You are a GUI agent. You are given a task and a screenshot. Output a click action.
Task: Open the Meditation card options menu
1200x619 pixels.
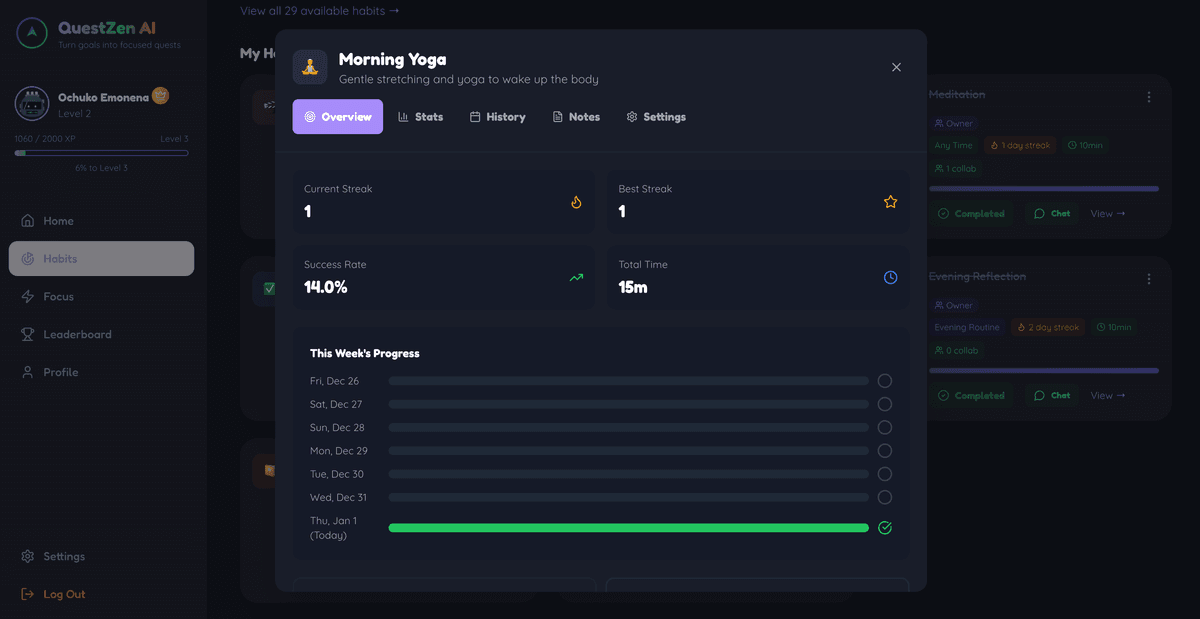point(1147,96)
